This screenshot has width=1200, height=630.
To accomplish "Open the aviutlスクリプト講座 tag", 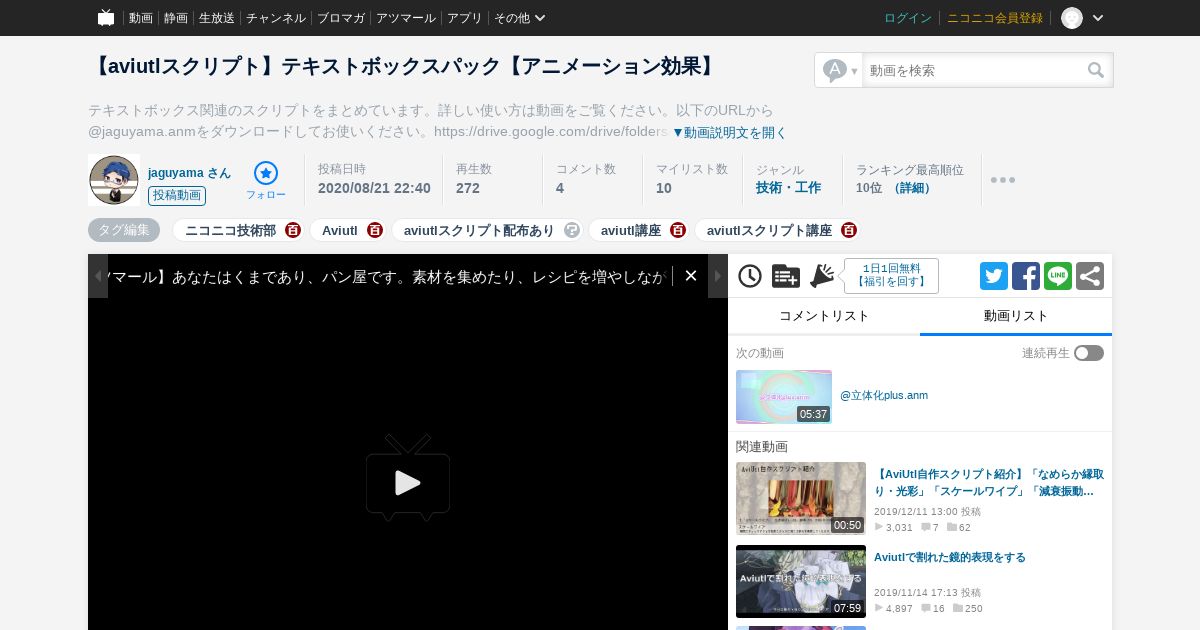I will pos(769,230).
